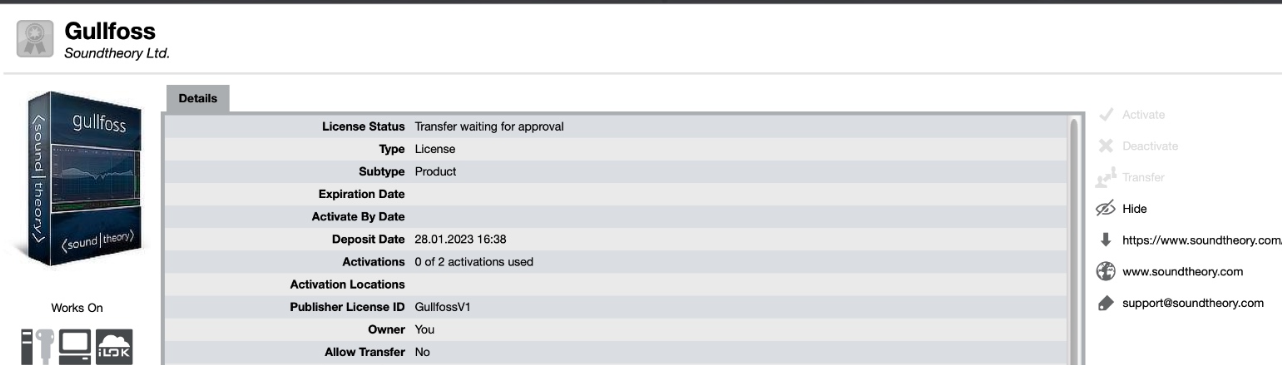Click the Activate checkmark icon
The image size is (1282, 365).
pyautogui.click(x=1107, y=115)
